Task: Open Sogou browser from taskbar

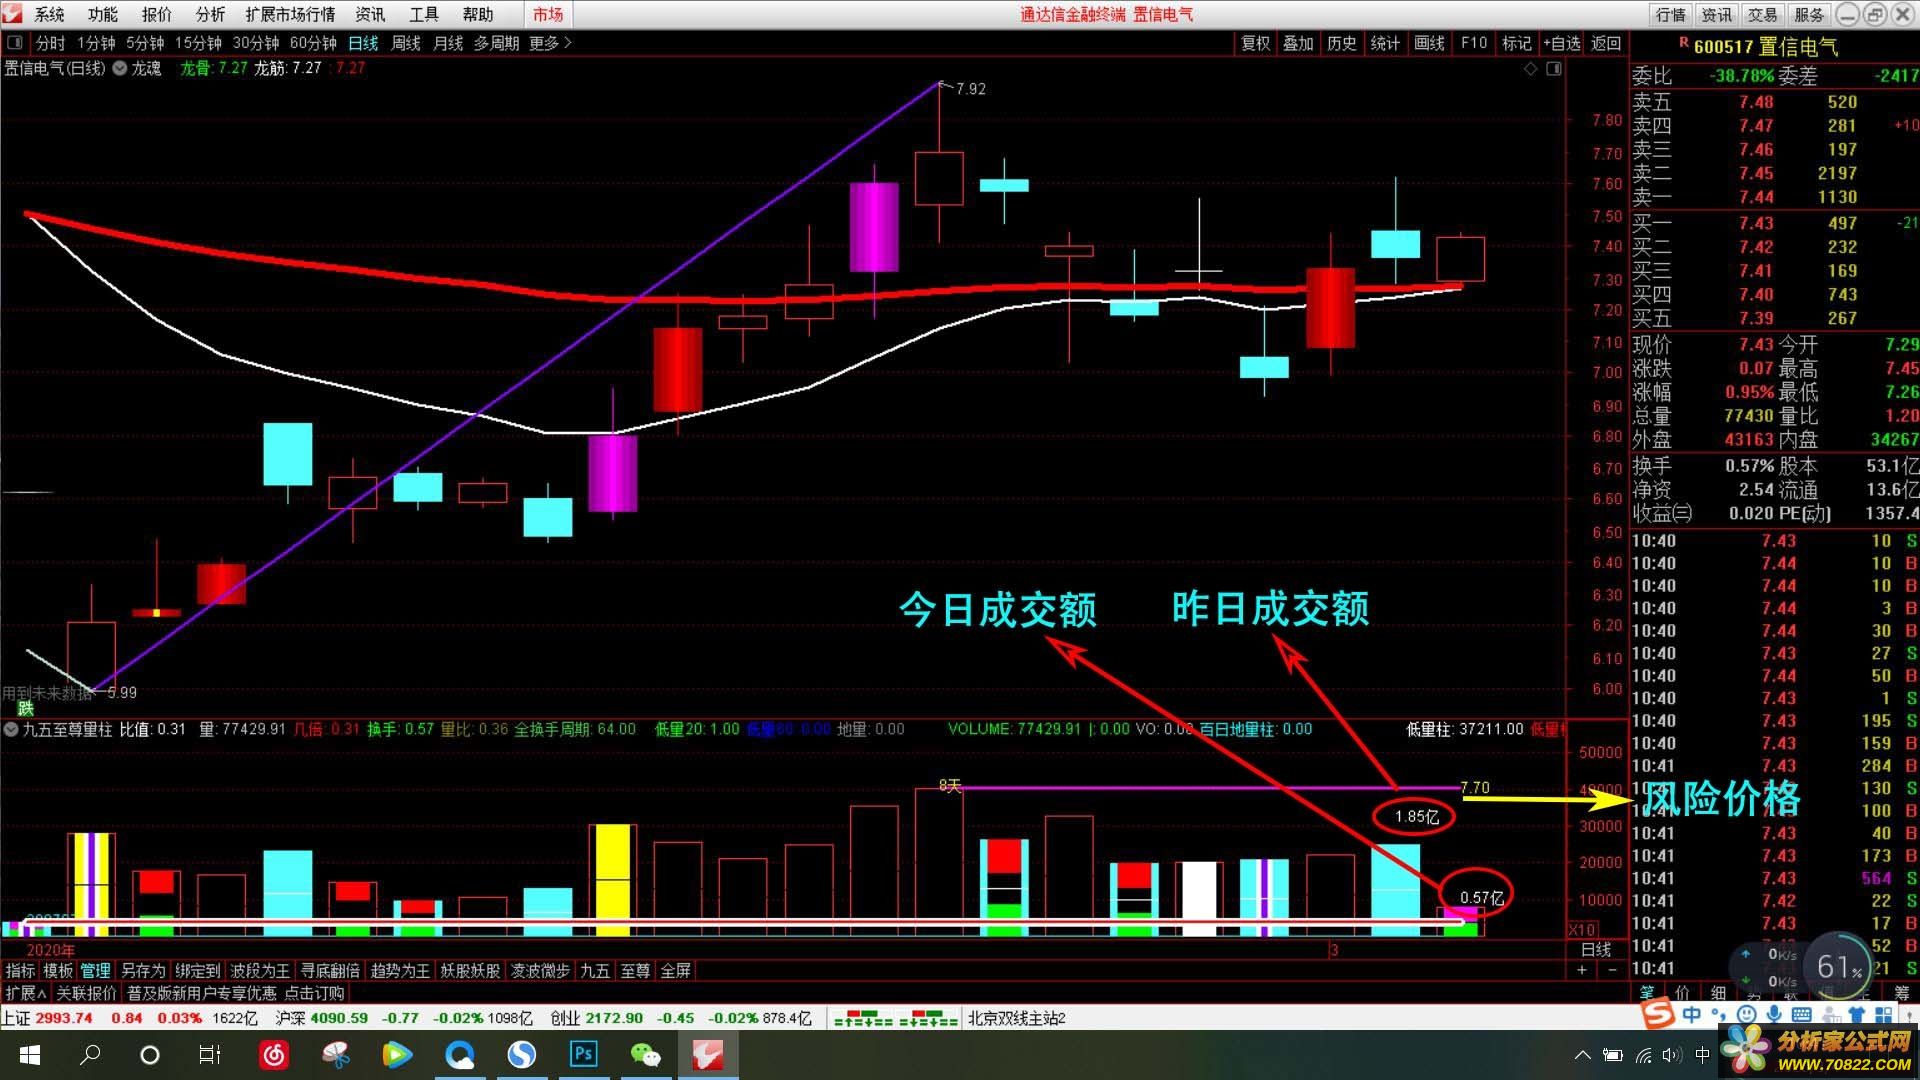Action: click(x=521, y=1055)
